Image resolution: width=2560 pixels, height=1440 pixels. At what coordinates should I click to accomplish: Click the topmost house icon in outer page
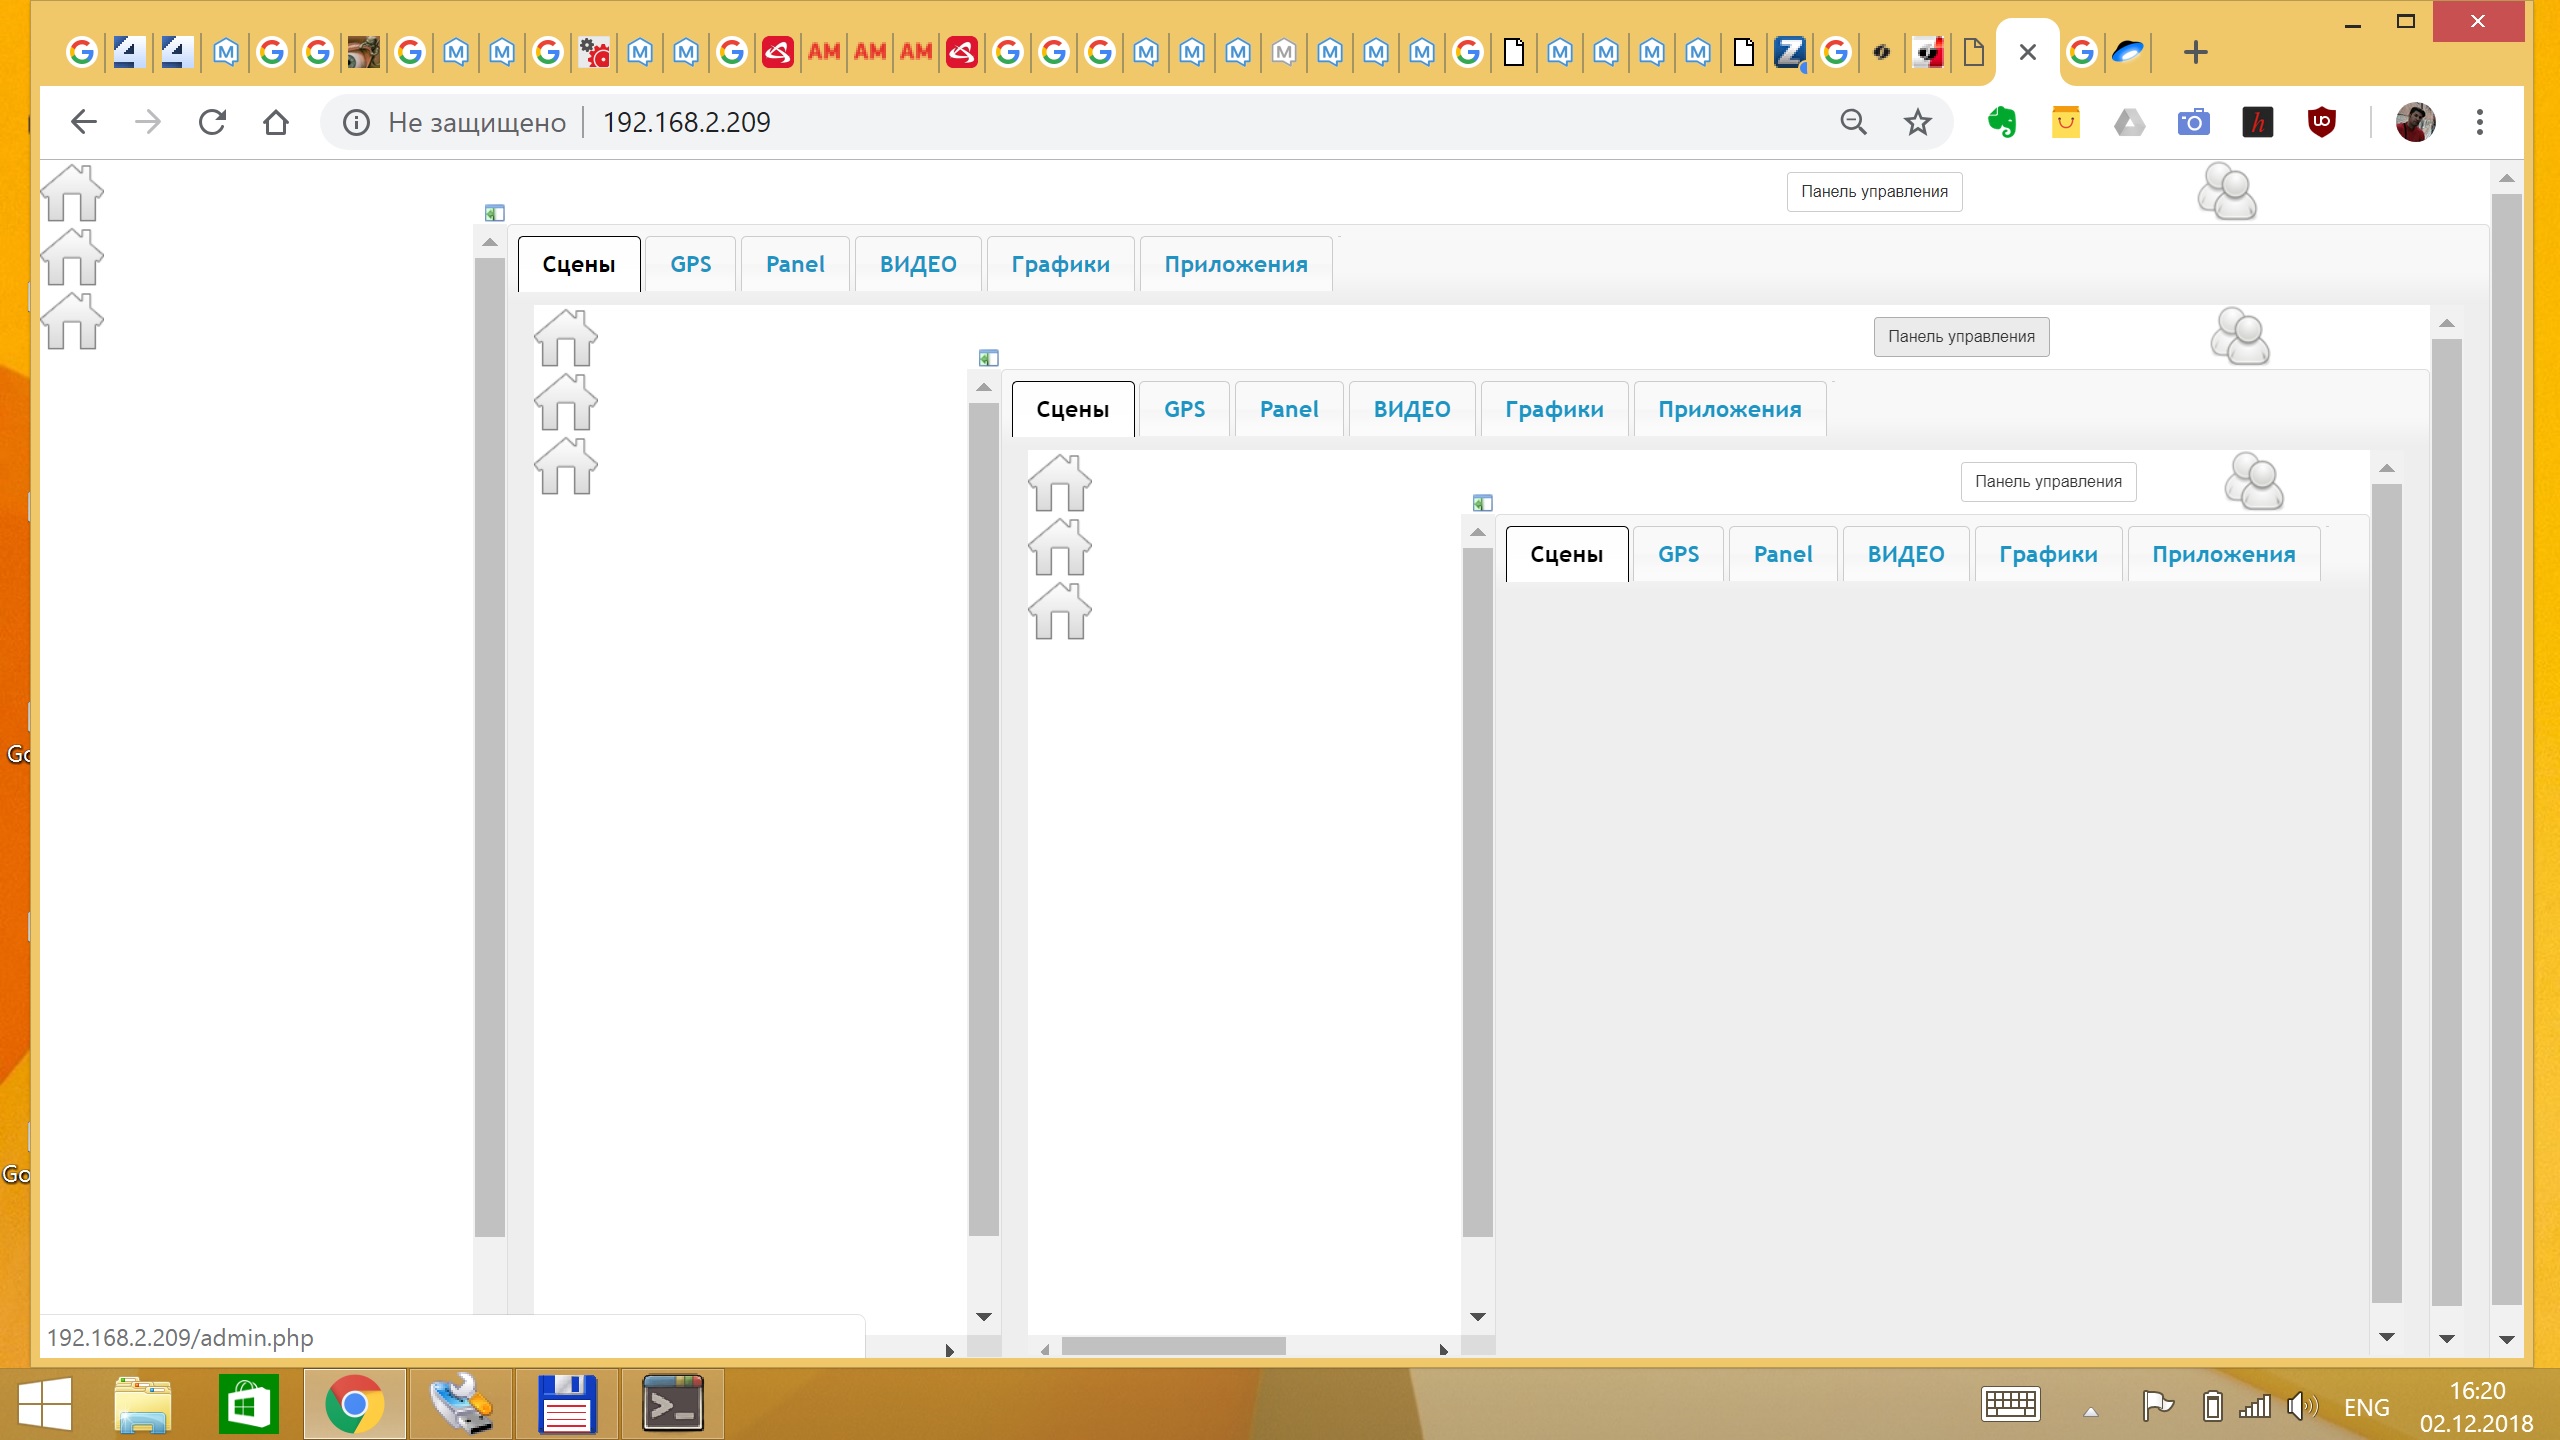tap(72, 193)
